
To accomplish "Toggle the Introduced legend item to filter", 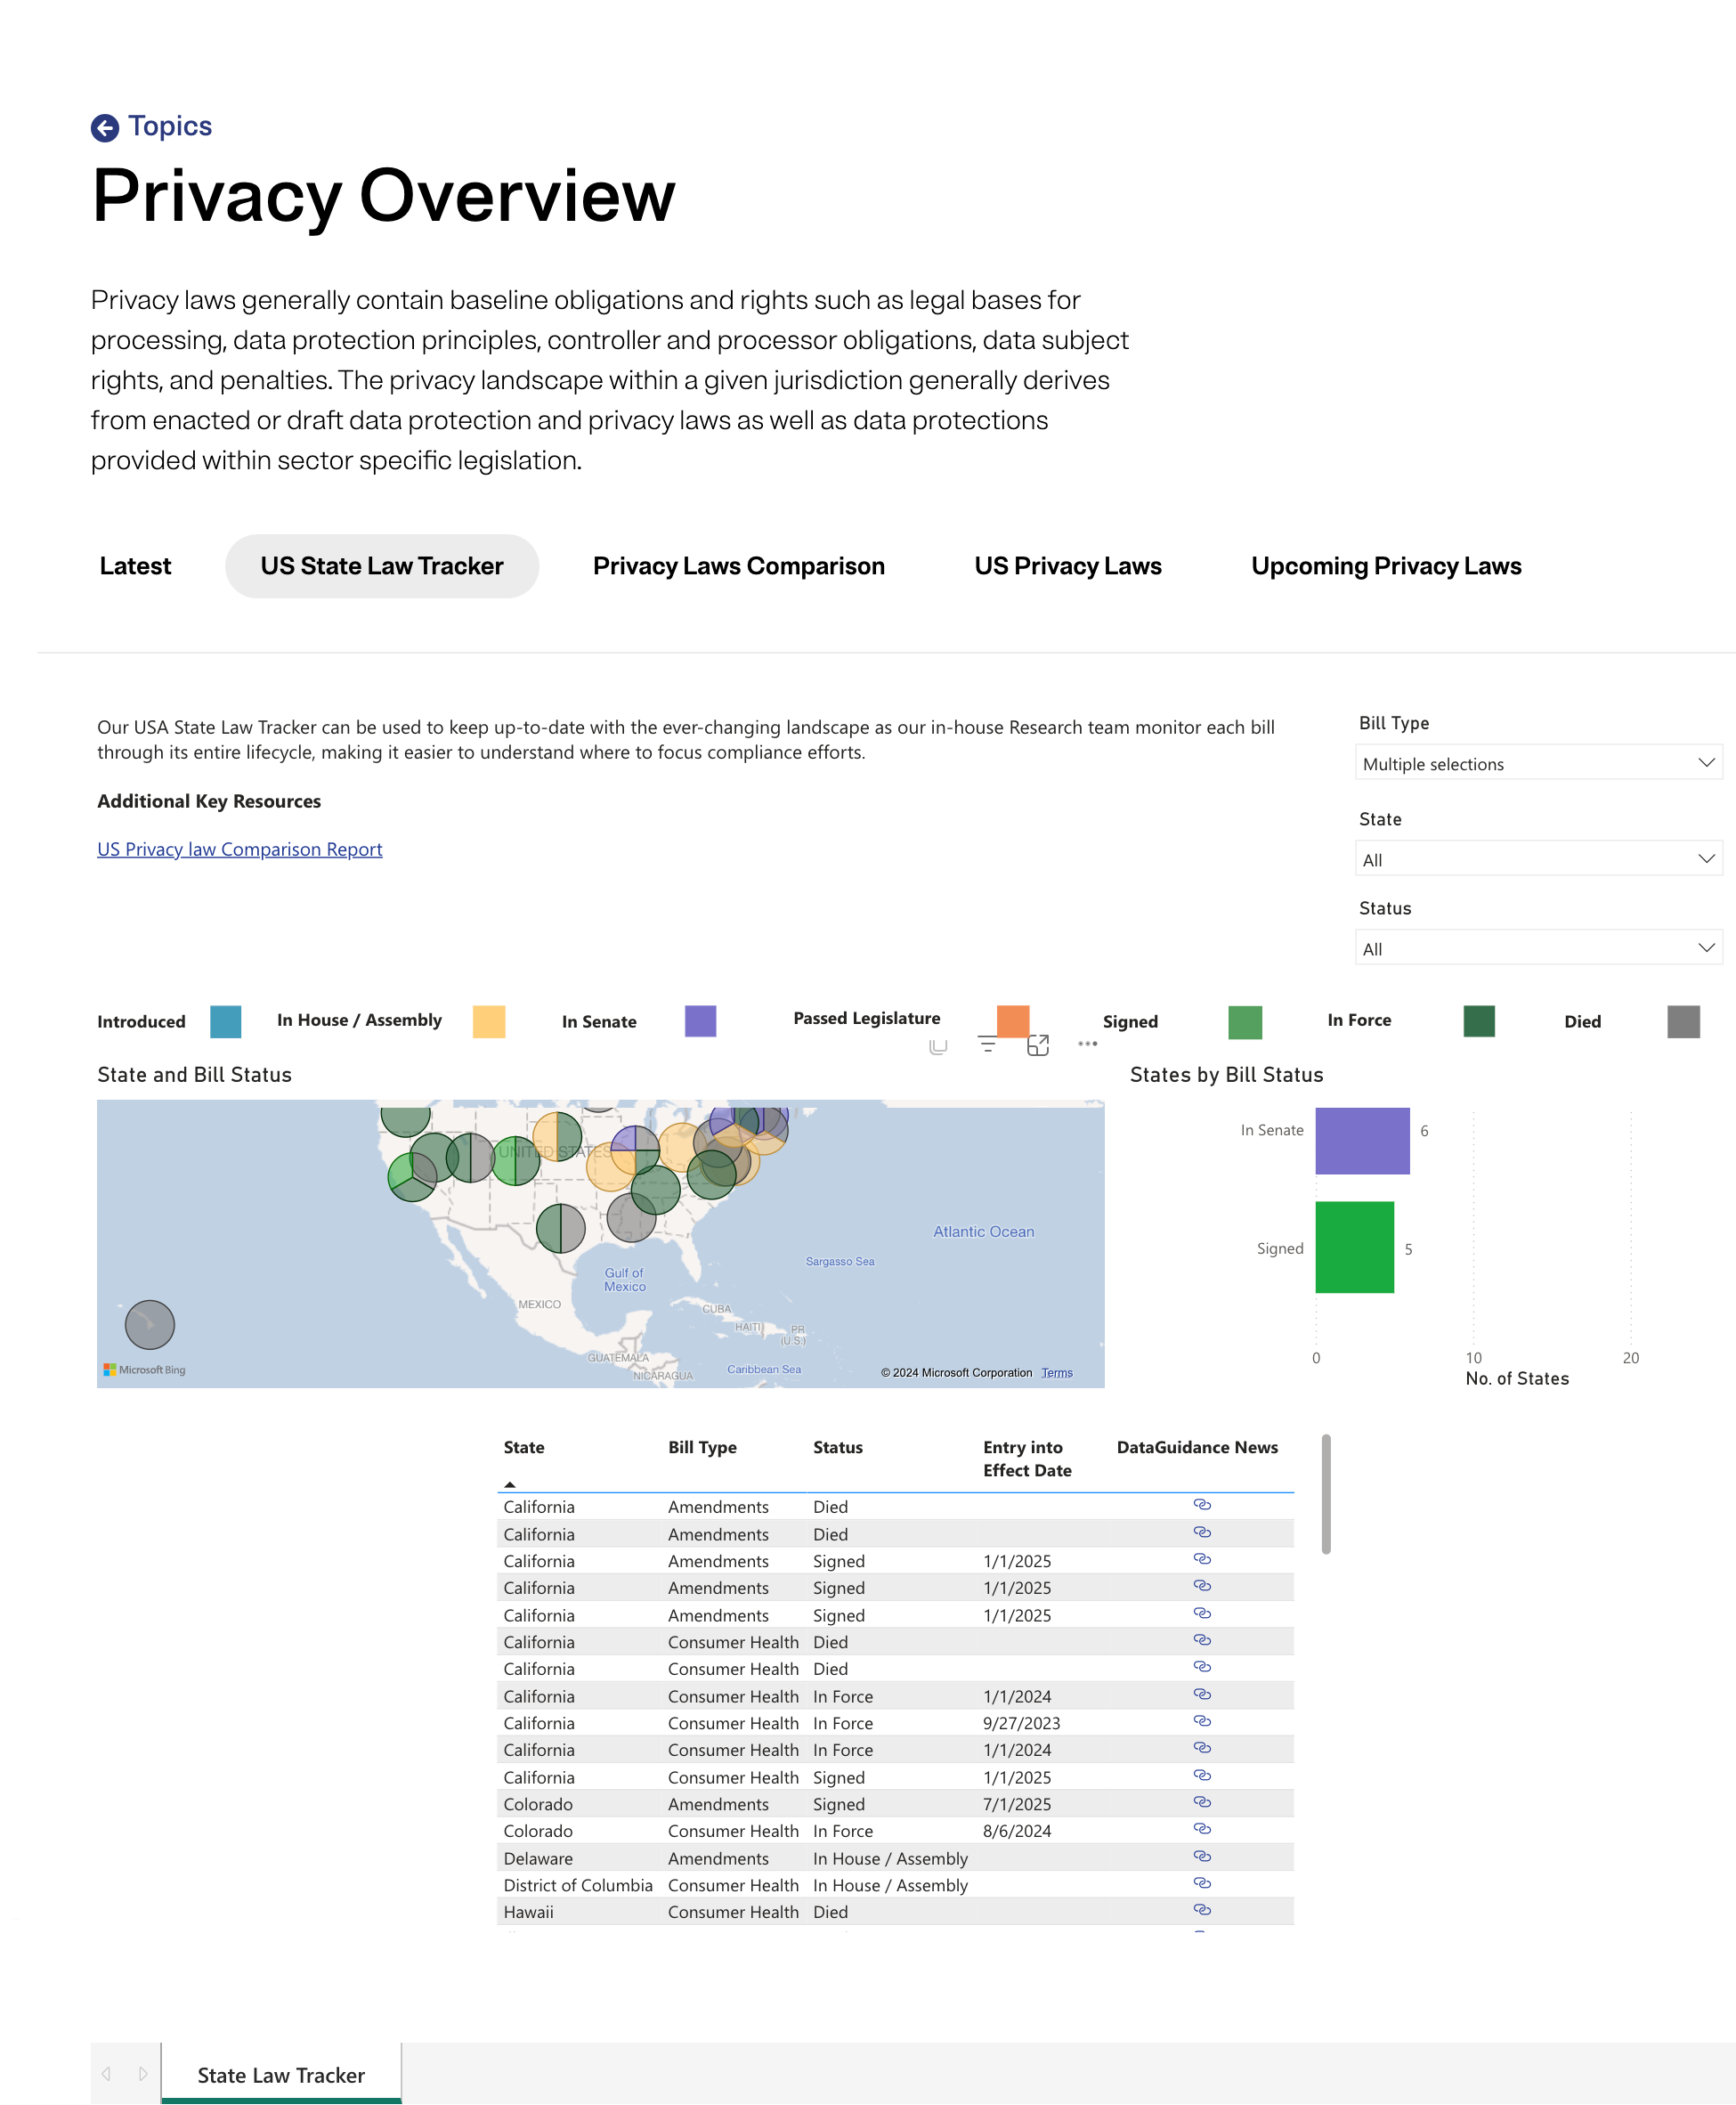I will (x=227, y=1022).
